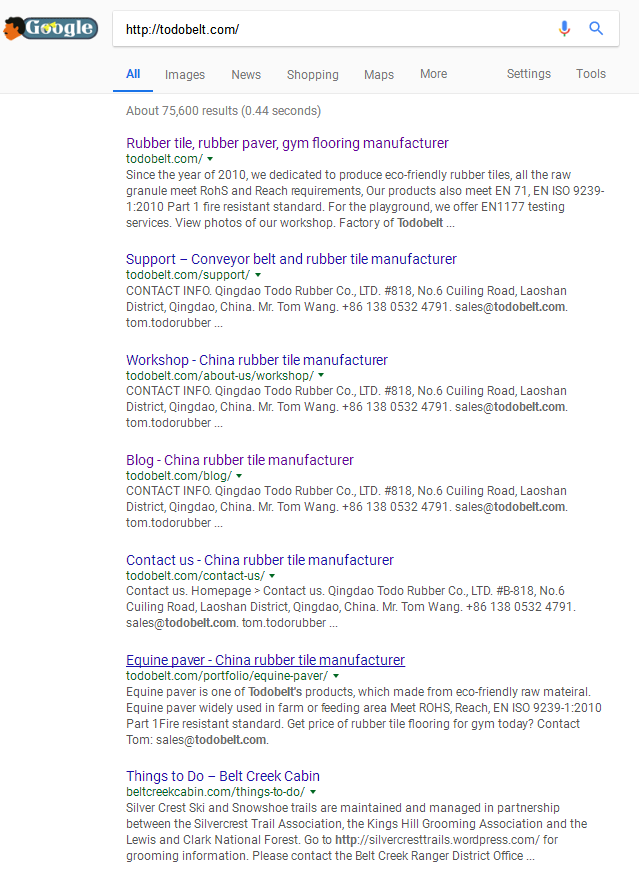Click the green URL beltcreekcabin.com/things-to-do/

[215, 792]
